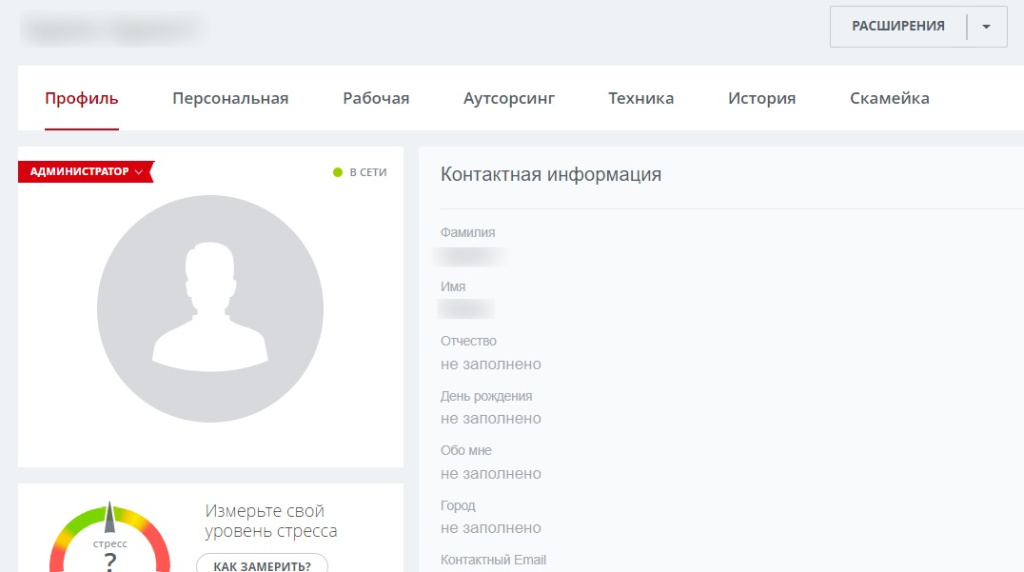Click the В СЕТИ status text
The image size is (1024, 572).
pos(368,172)
